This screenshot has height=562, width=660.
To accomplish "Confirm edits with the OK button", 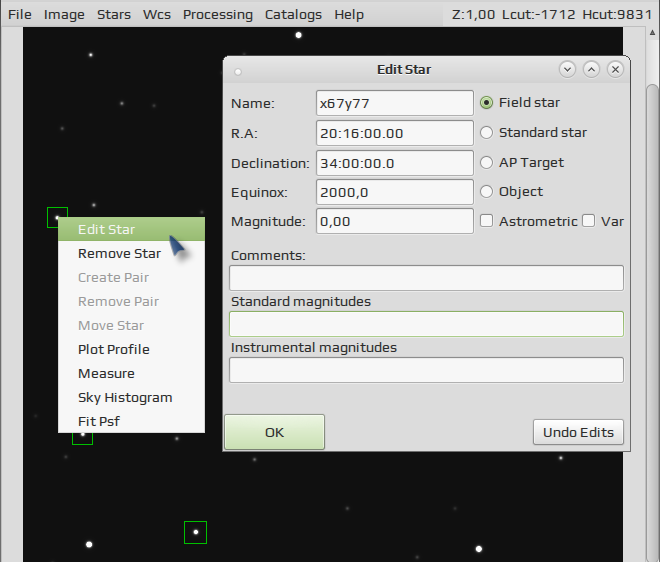I will coord(274,432).
